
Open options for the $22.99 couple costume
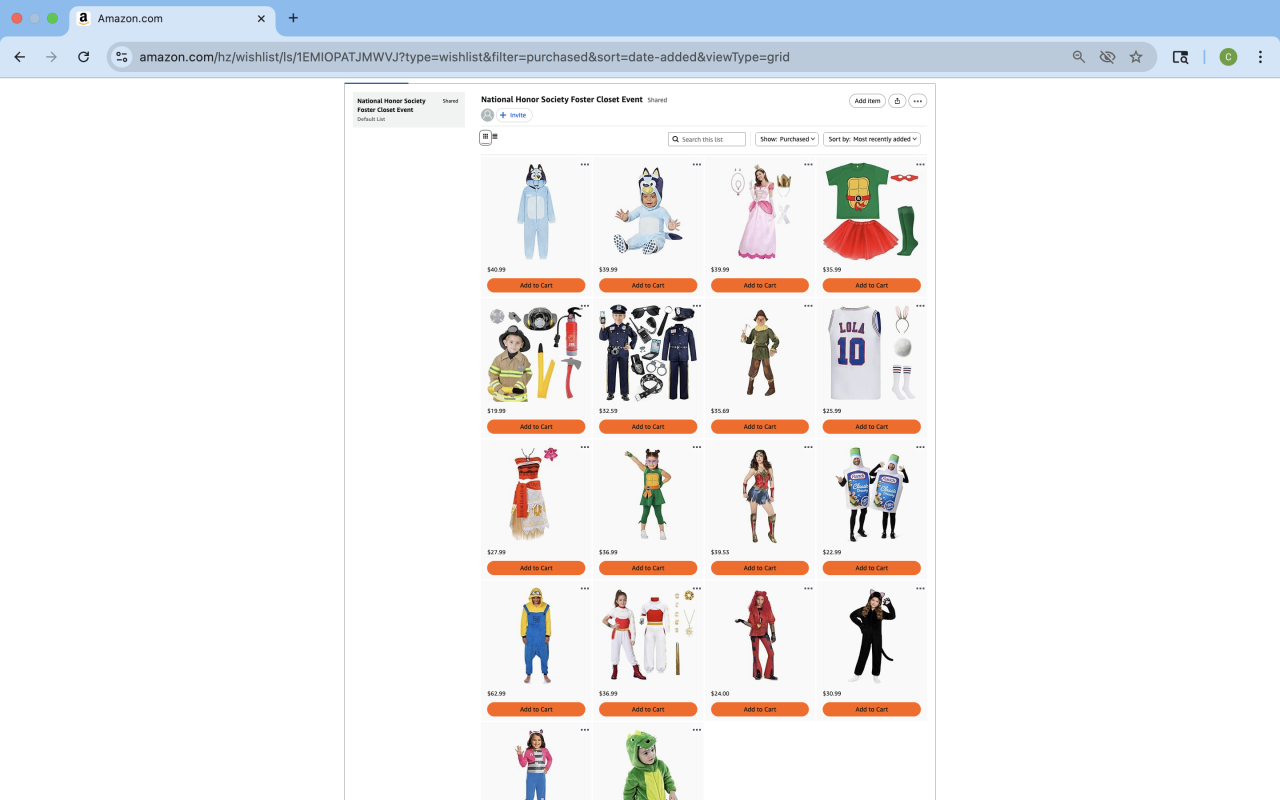[x=921, y=447]
